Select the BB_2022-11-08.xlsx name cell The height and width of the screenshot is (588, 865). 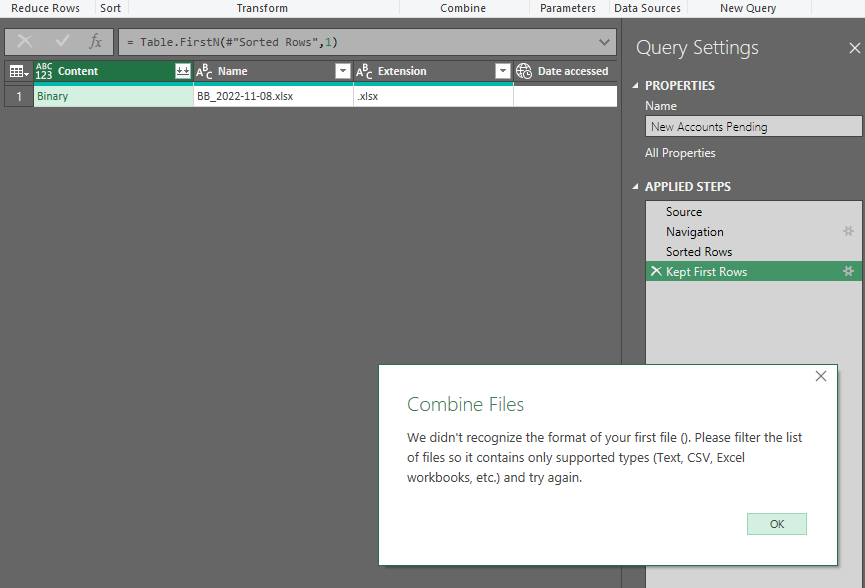(x=274, y=96)
